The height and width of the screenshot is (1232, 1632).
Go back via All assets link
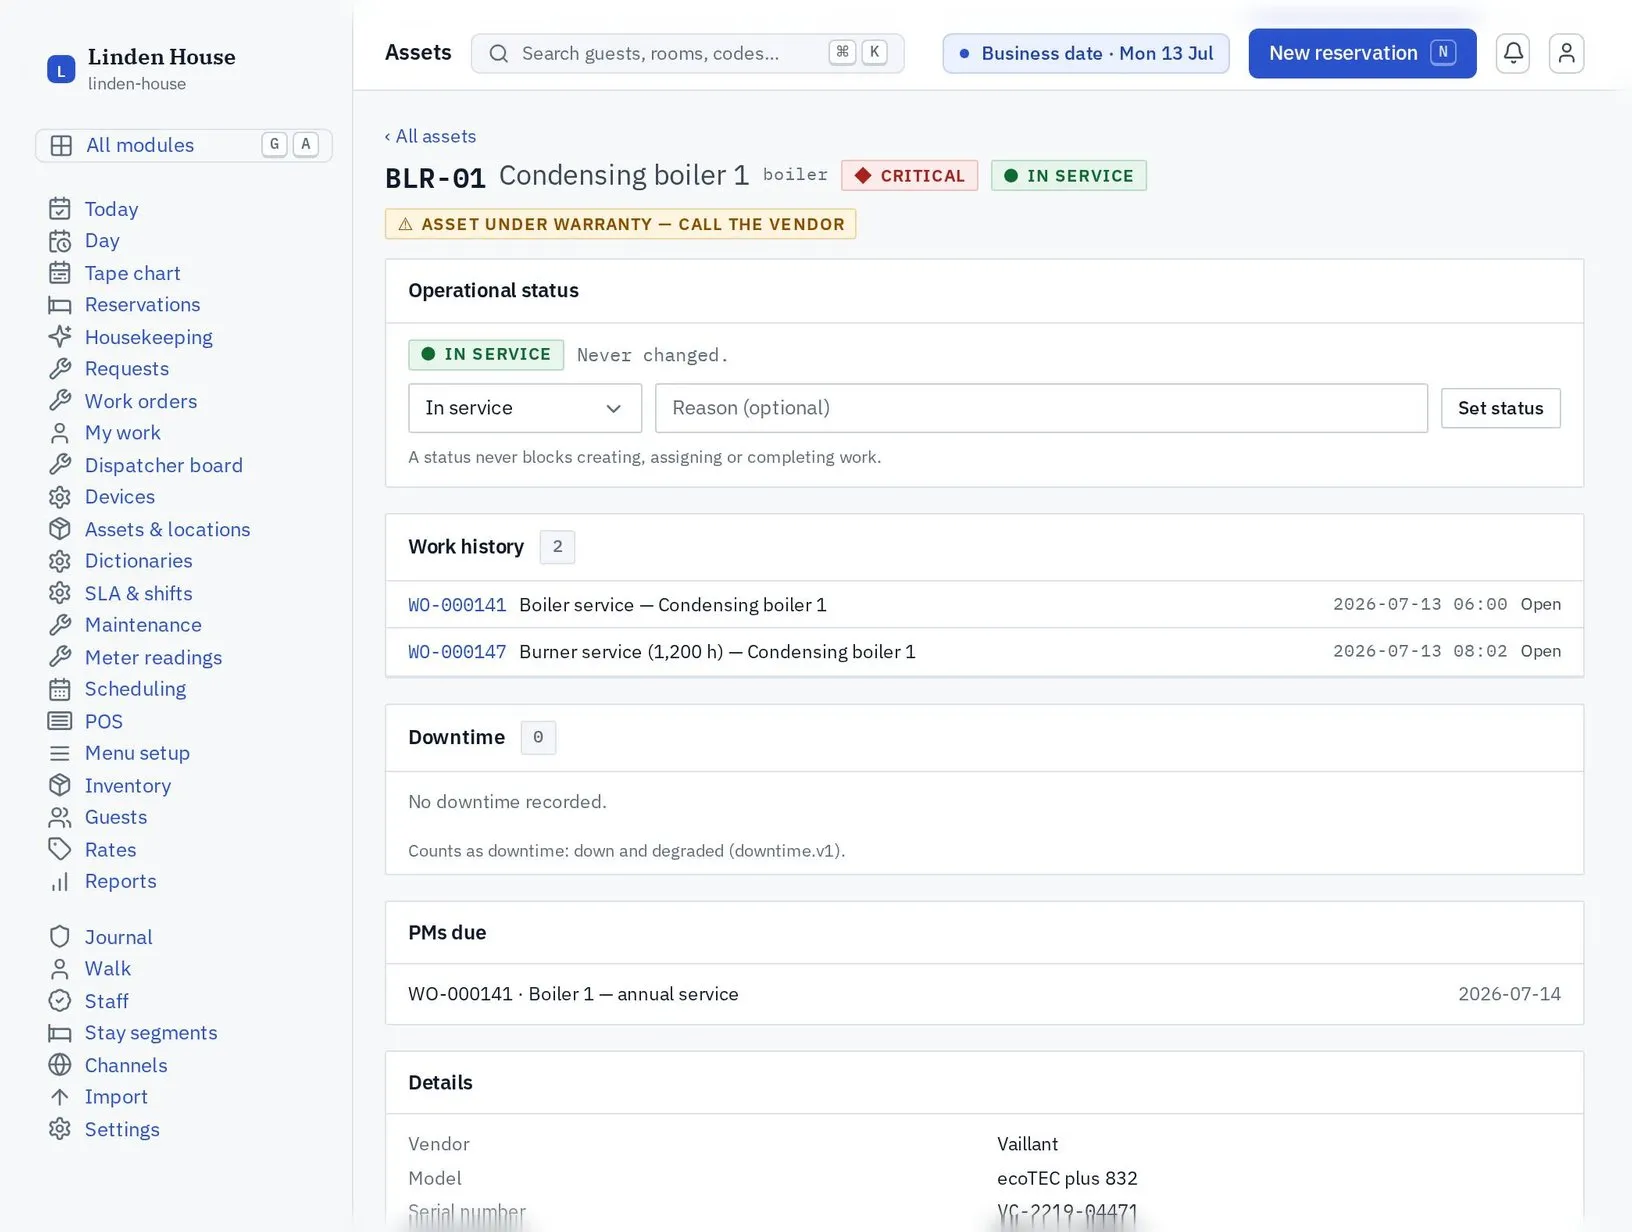point(431,136)
